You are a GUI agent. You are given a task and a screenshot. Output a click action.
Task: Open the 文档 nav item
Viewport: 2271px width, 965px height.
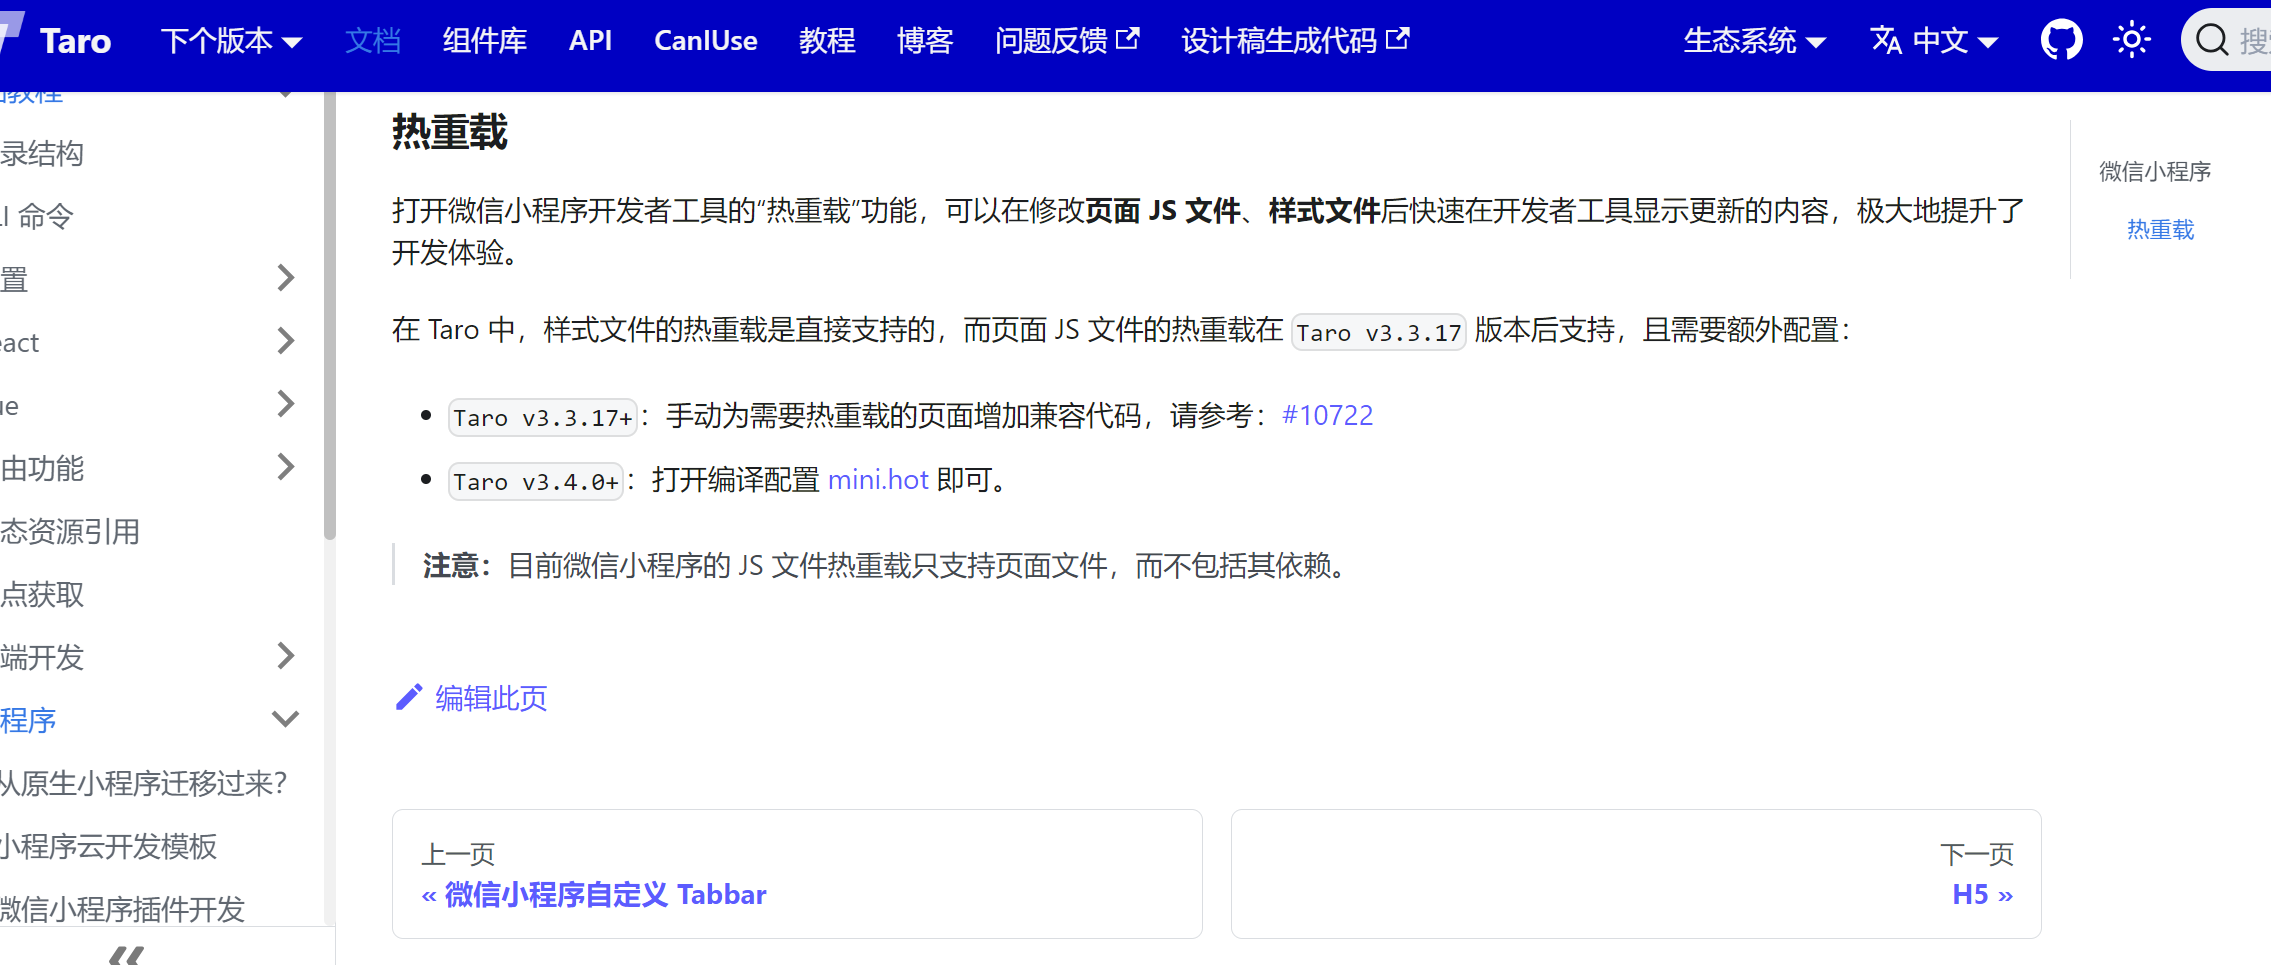(x=373, y=41)
